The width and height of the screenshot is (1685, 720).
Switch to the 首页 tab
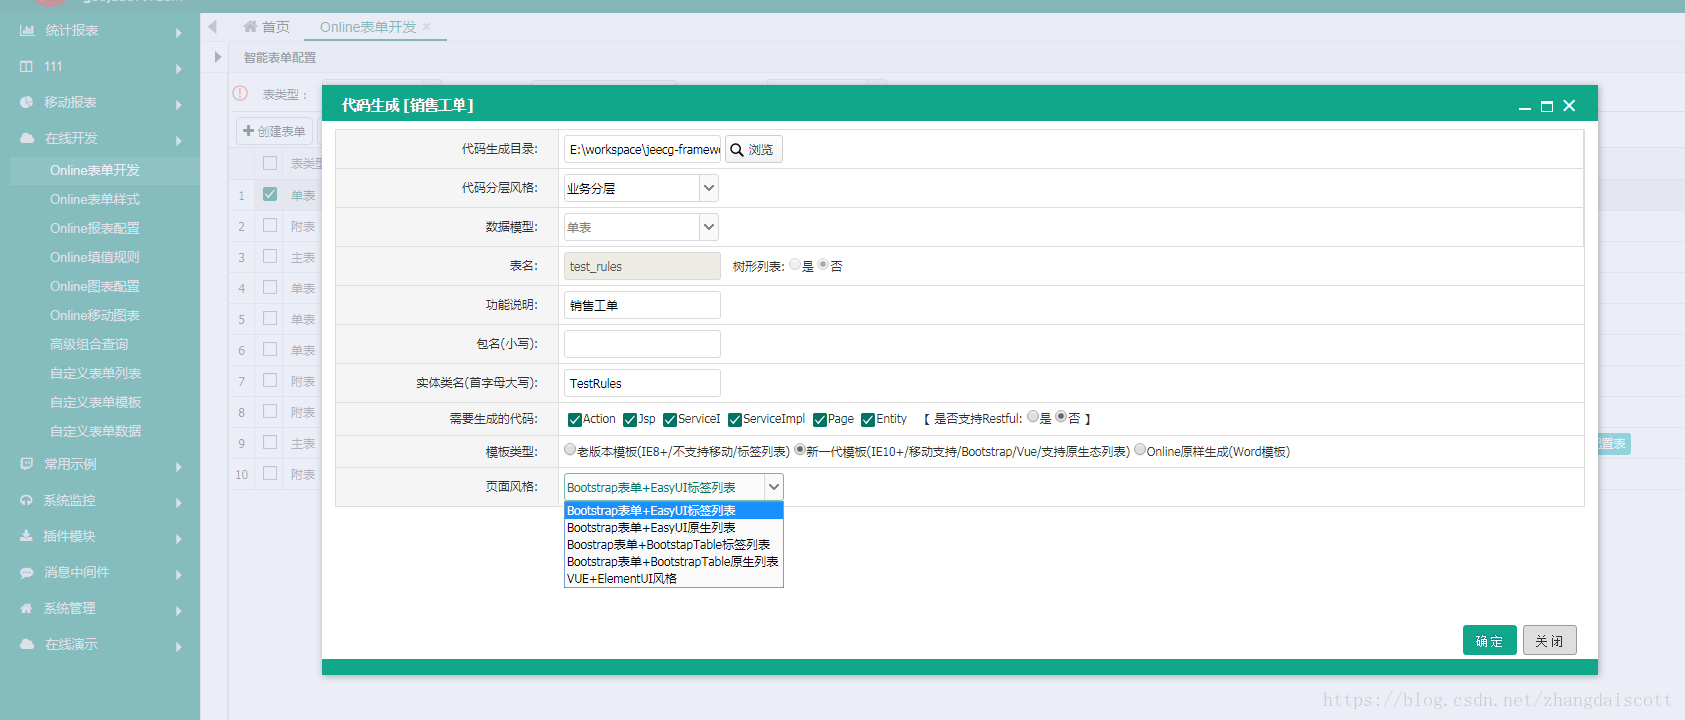coord(266,27)
